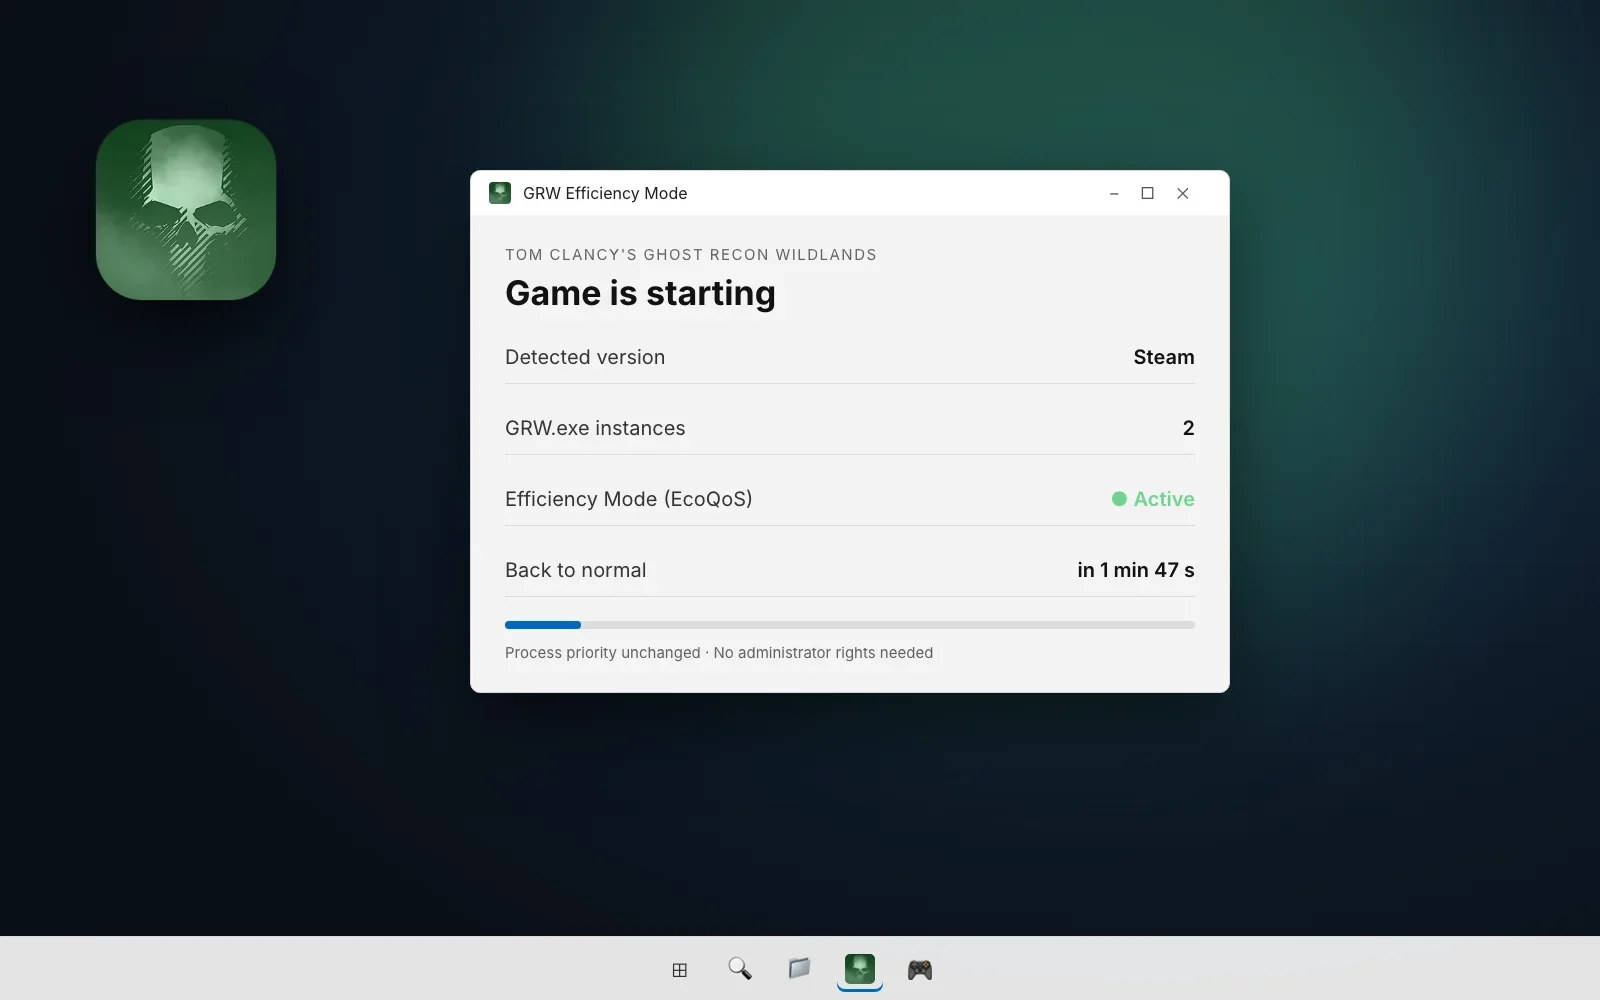Select the Efficiency Mode (EcoQoS) label
1600x1000 pixels.
[x=629, y=499]
